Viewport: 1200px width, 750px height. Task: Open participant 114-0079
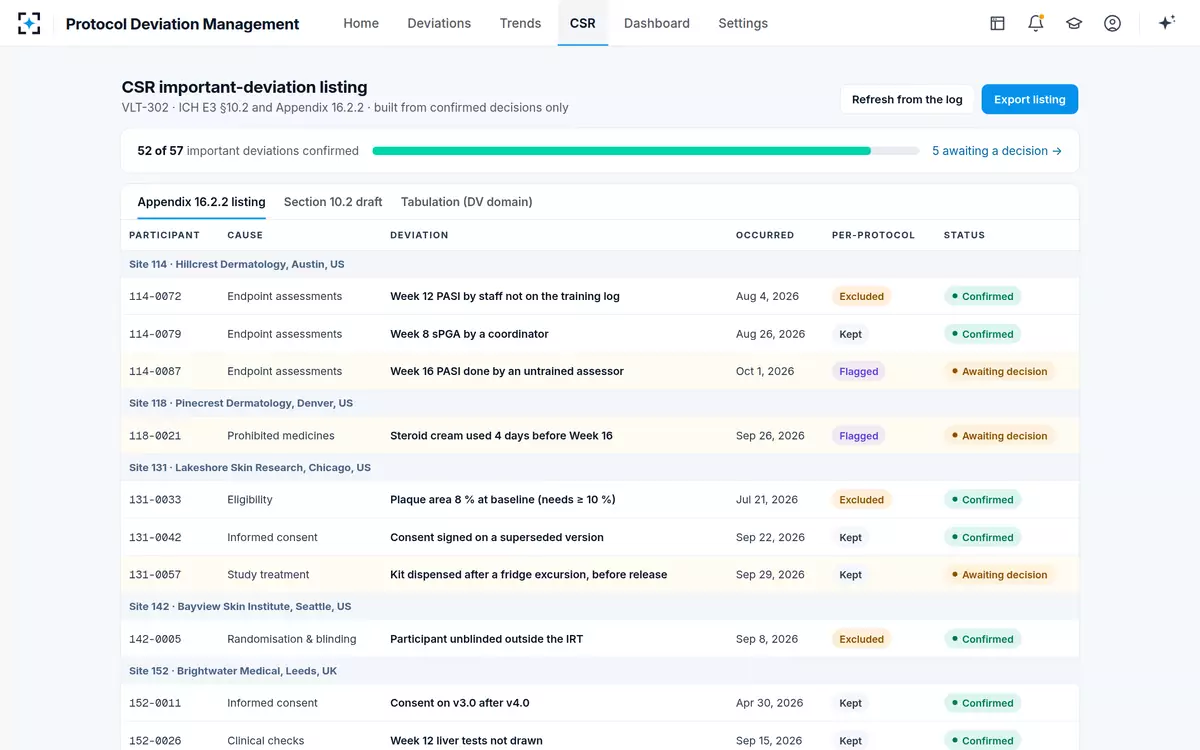pyautogui.click(x=155, y=334)
